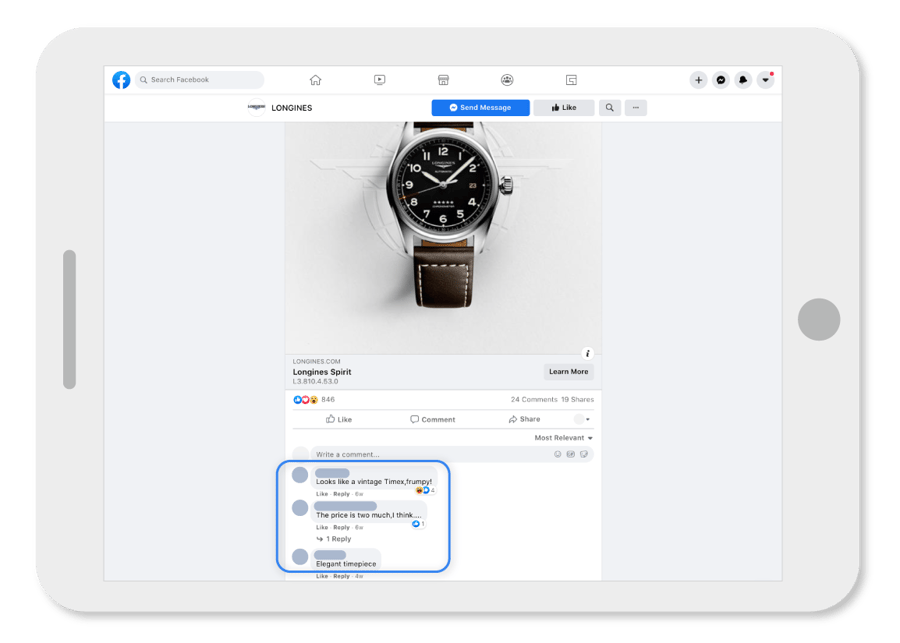Click the Send Message button
Screen dimensions: 900x643
480,107
